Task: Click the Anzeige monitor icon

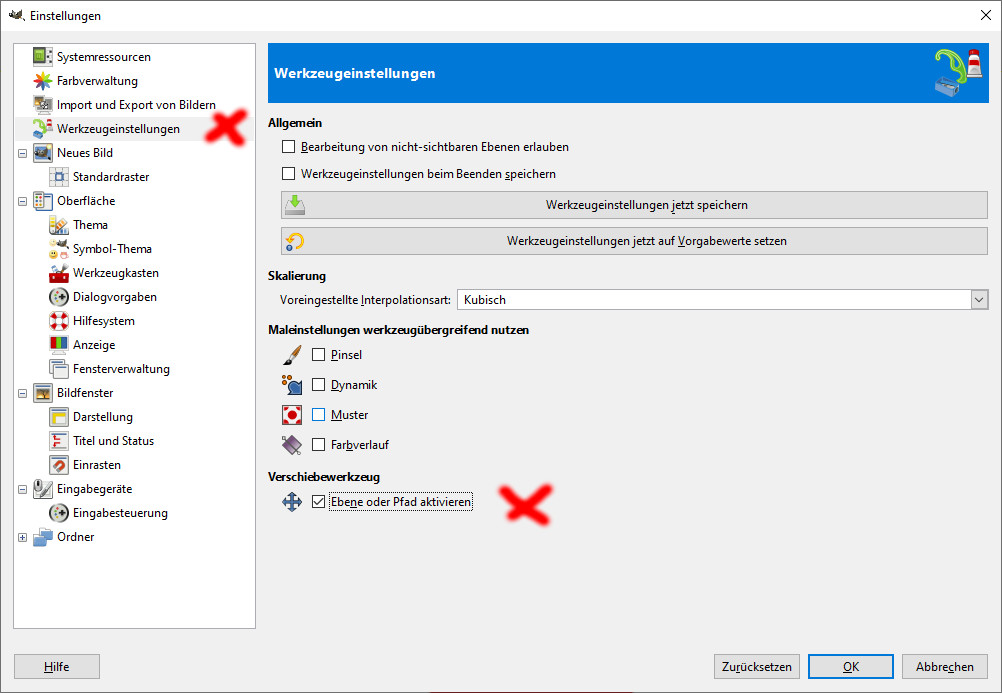Action: click(58, 345)
